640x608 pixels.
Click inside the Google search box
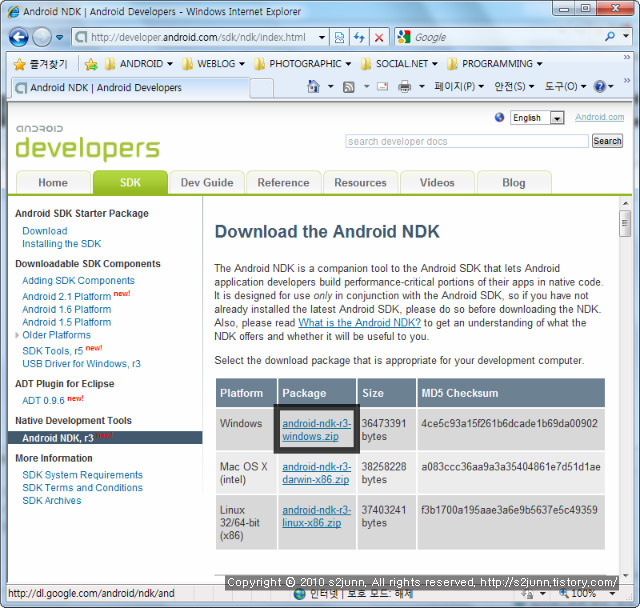coord(506,38)
